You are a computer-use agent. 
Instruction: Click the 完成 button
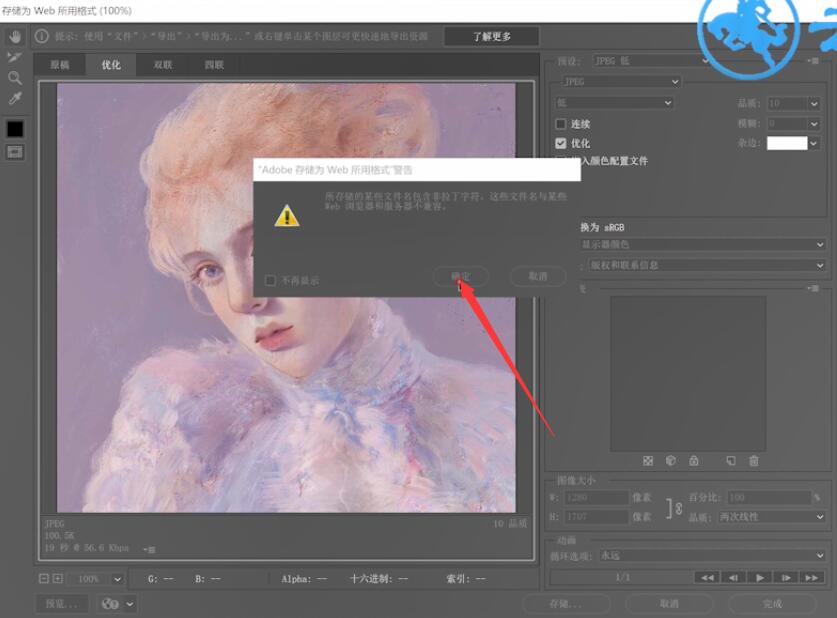click(772, 604)
